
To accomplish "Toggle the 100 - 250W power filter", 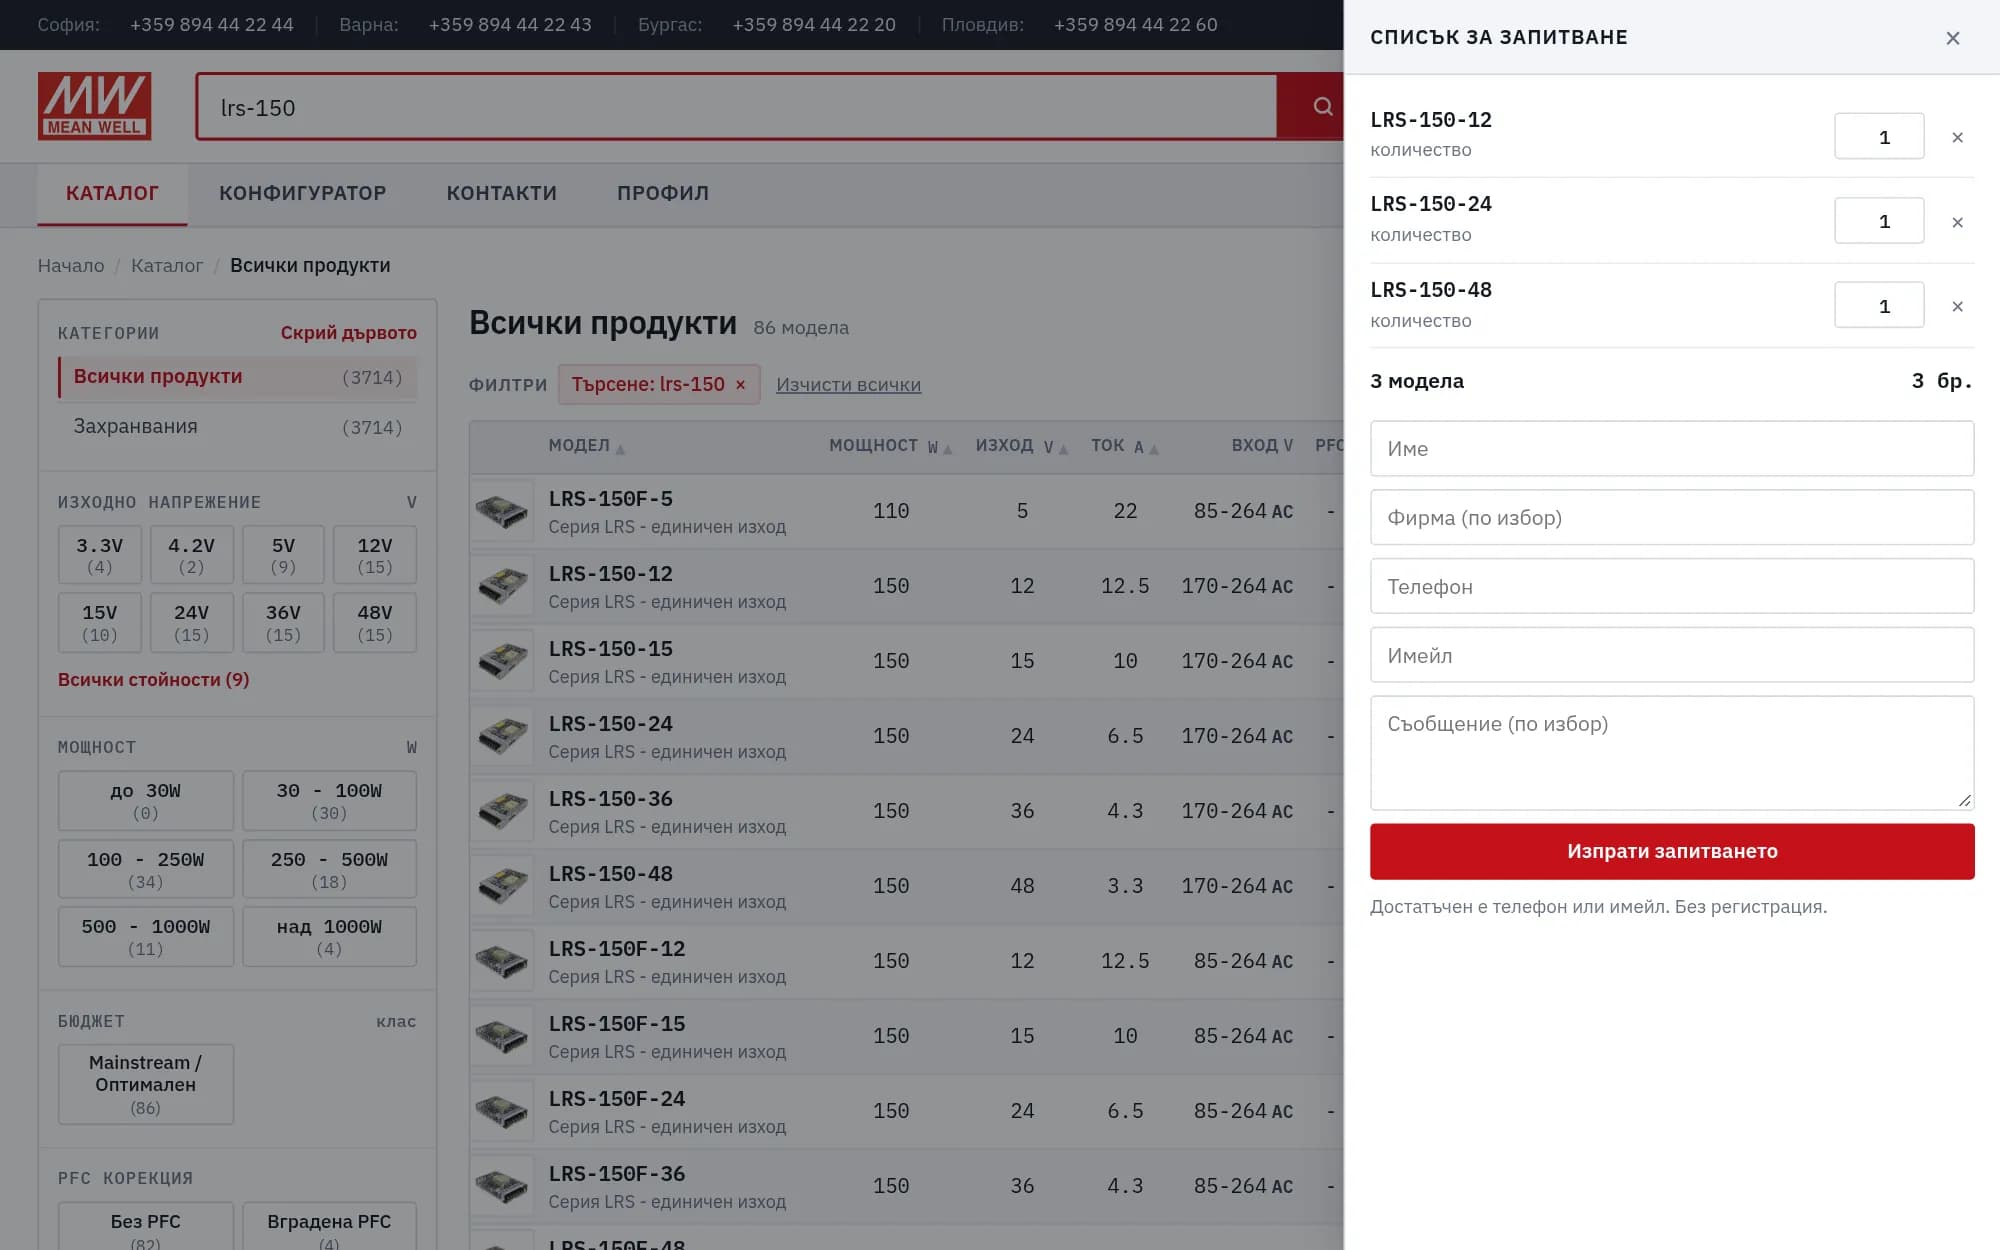I will click(x=145, y=869).
